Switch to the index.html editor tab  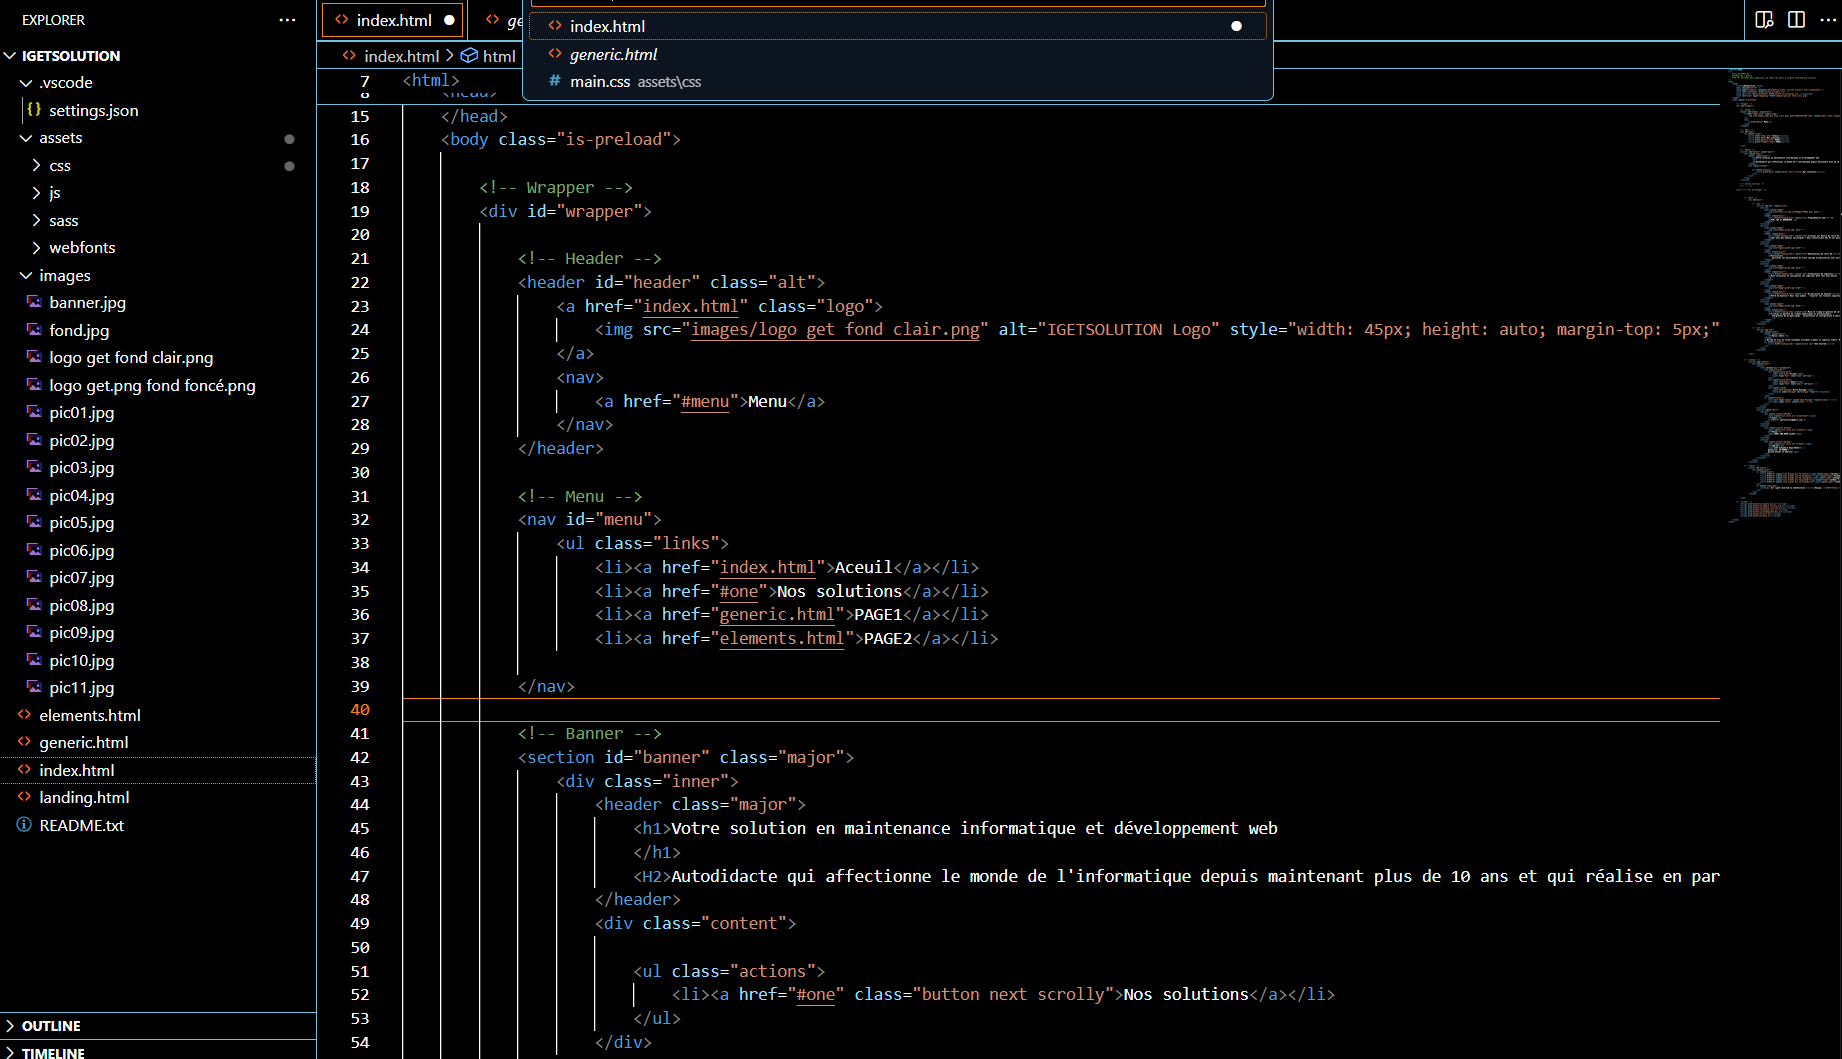[393, 20]
